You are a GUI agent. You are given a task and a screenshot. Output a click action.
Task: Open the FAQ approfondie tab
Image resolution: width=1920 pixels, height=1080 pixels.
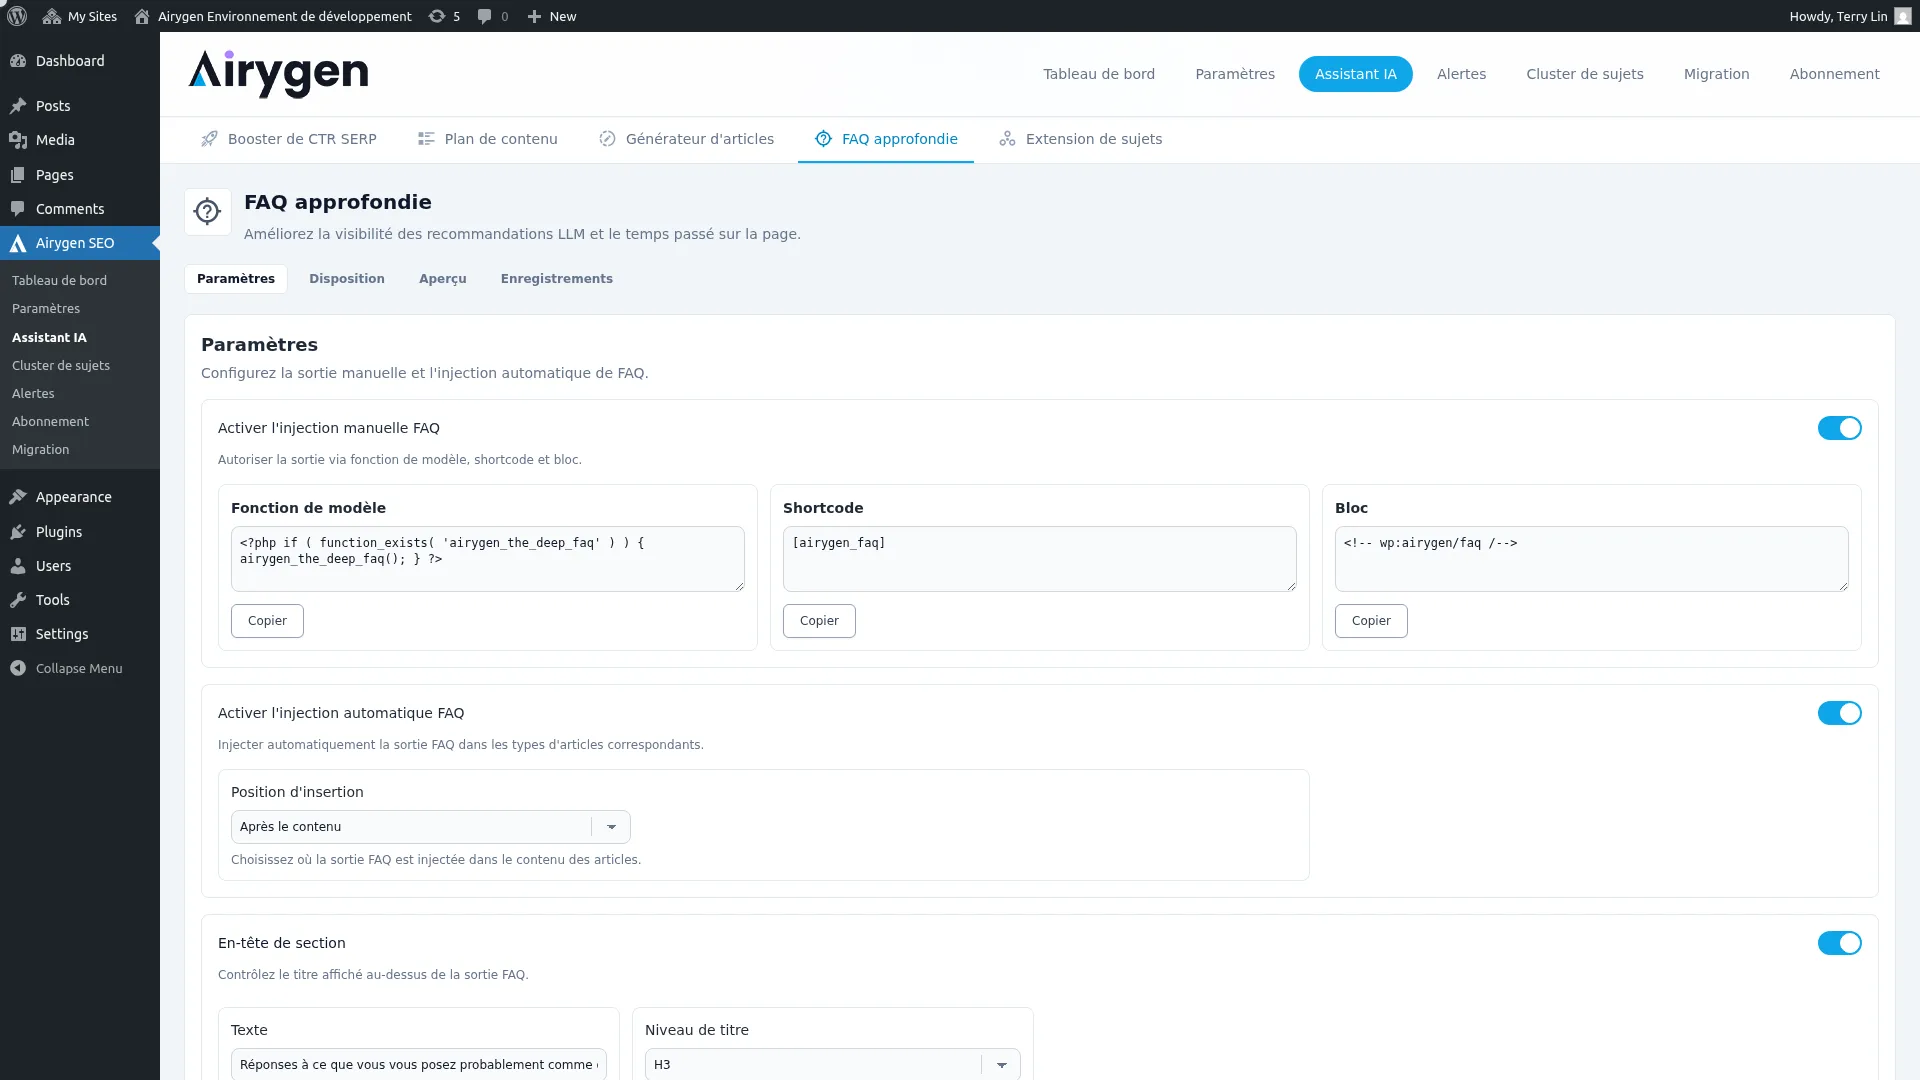[886, 139]
